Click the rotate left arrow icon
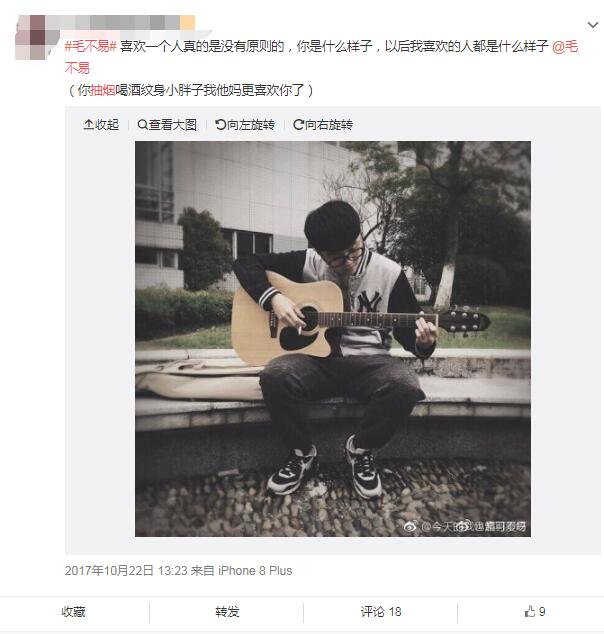Image resolution: width=604 pixels, height=634 pixels. [x=220, y=125]
